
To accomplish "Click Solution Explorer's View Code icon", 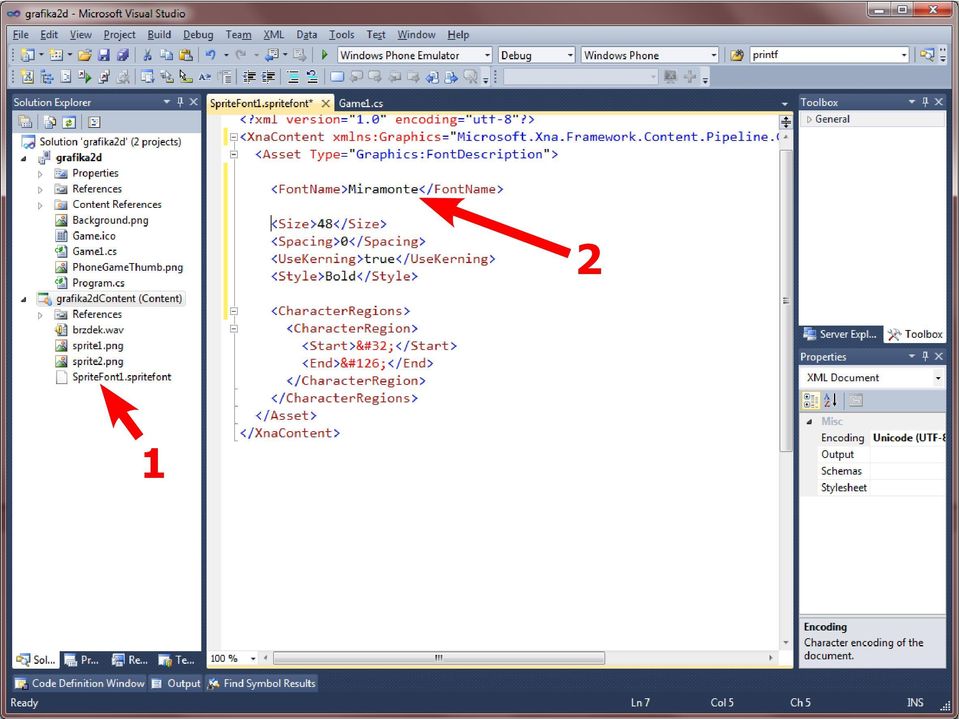I will point(94,122).
